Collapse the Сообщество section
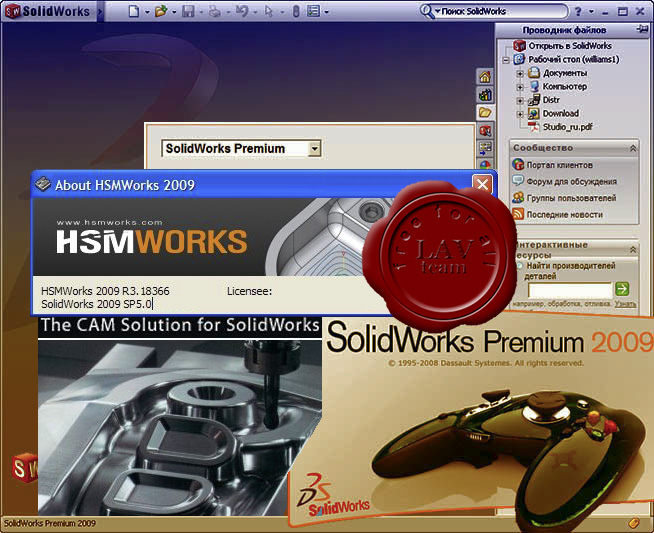This screenshot has height=533, width=654. click(633, 148)
